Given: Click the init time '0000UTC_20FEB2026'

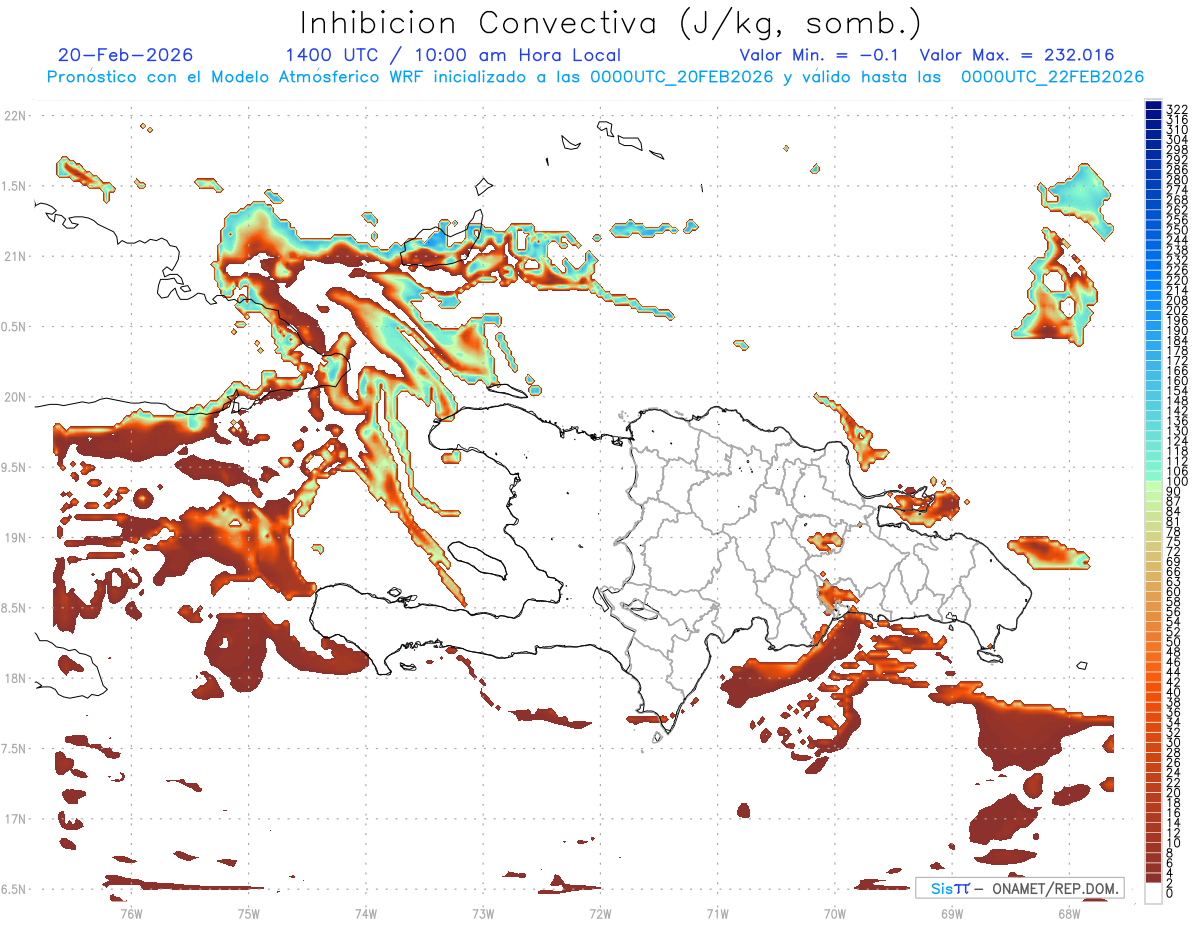Looking at the screenshot, I should click(680, 77).
